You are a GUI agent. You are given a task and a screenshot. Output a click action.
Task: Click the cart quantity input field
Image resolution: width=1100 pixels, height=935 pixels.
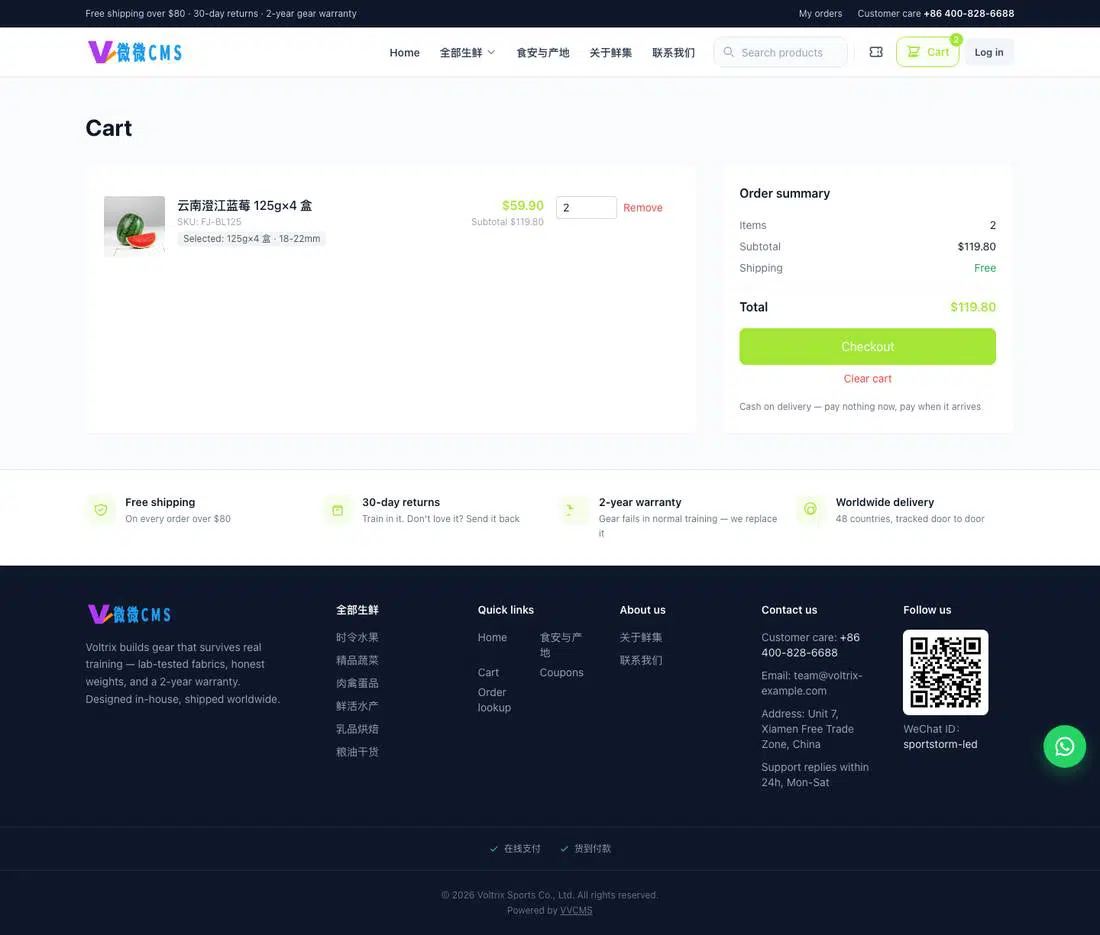tap(586, 208)
